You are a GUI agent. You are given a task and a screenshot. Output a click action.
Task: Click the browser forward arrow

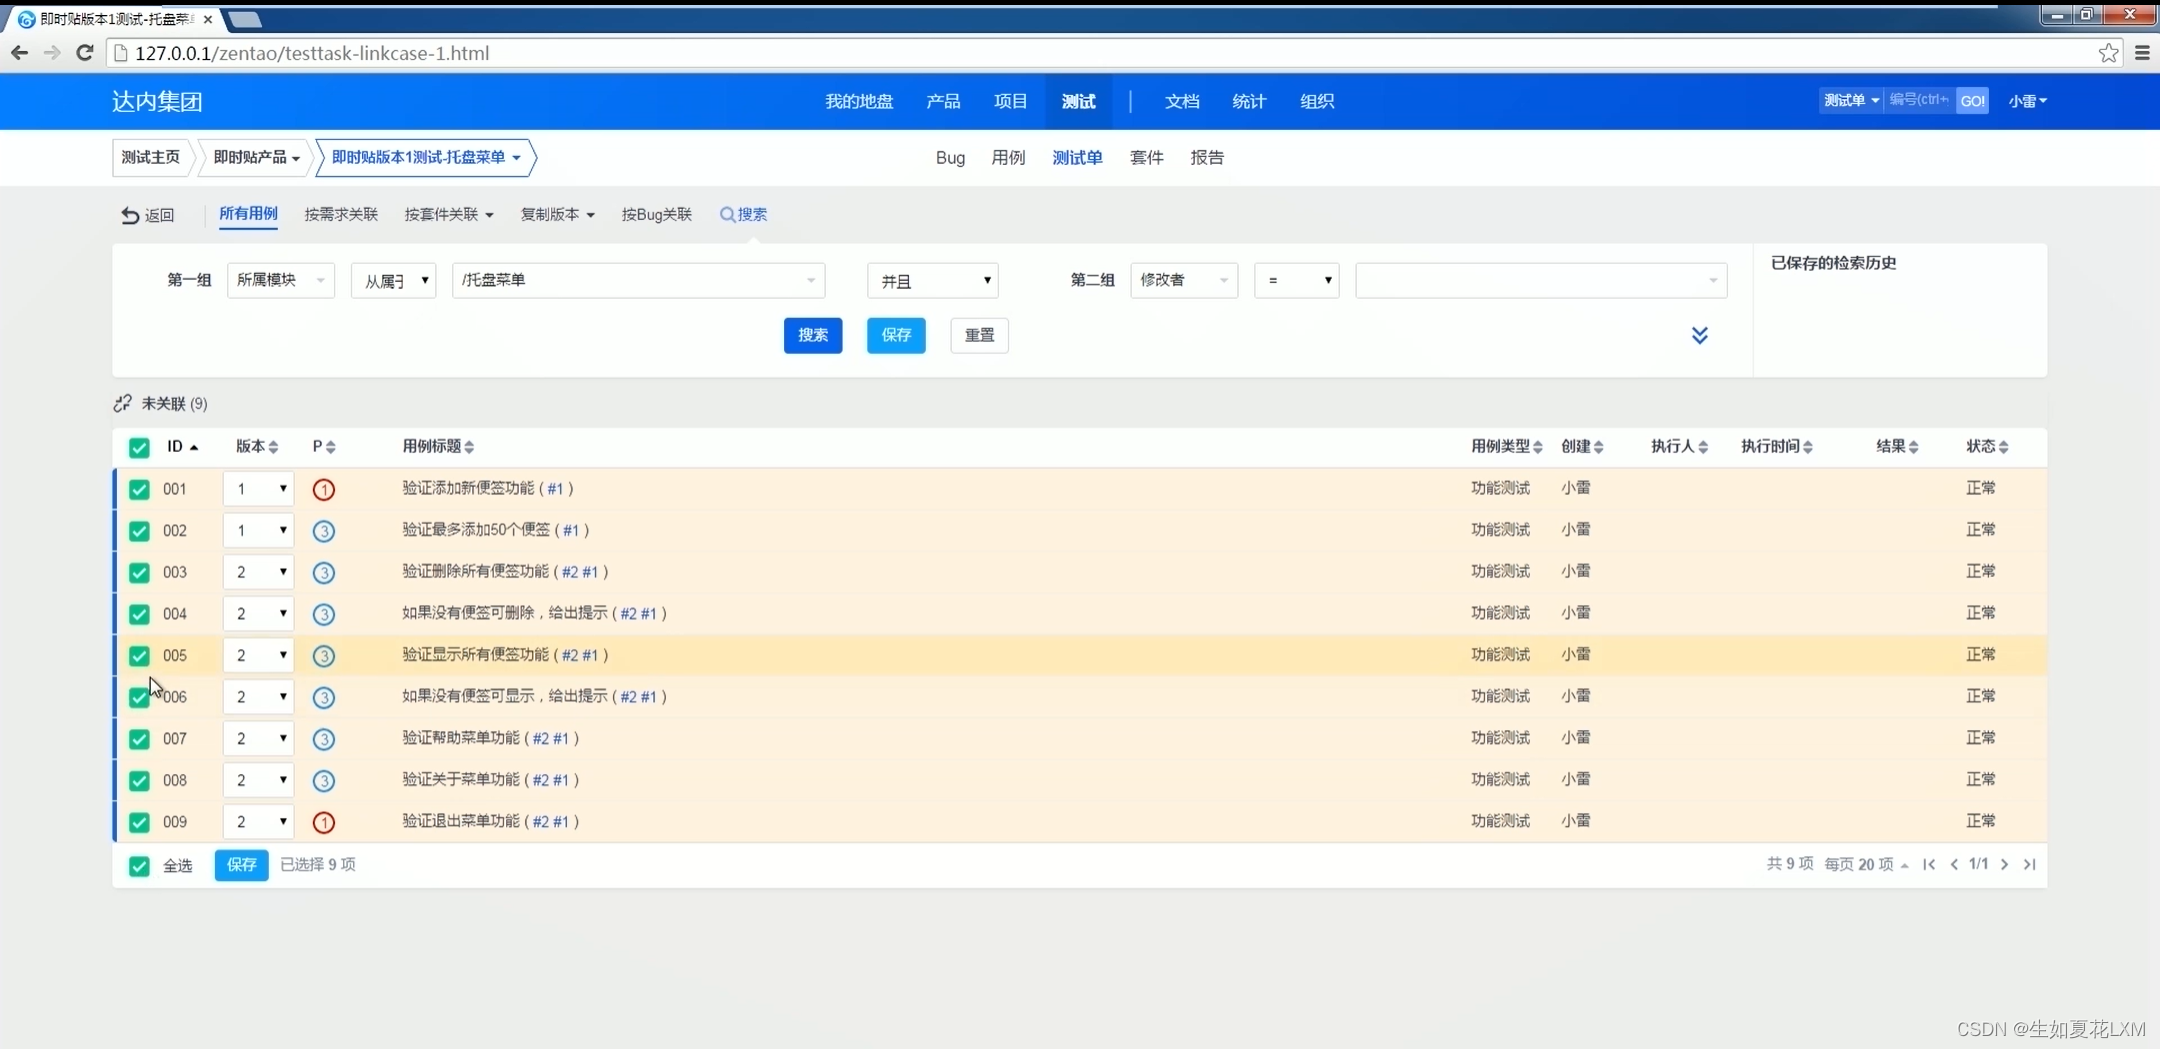pyautogui.click(x=52, y=53)
